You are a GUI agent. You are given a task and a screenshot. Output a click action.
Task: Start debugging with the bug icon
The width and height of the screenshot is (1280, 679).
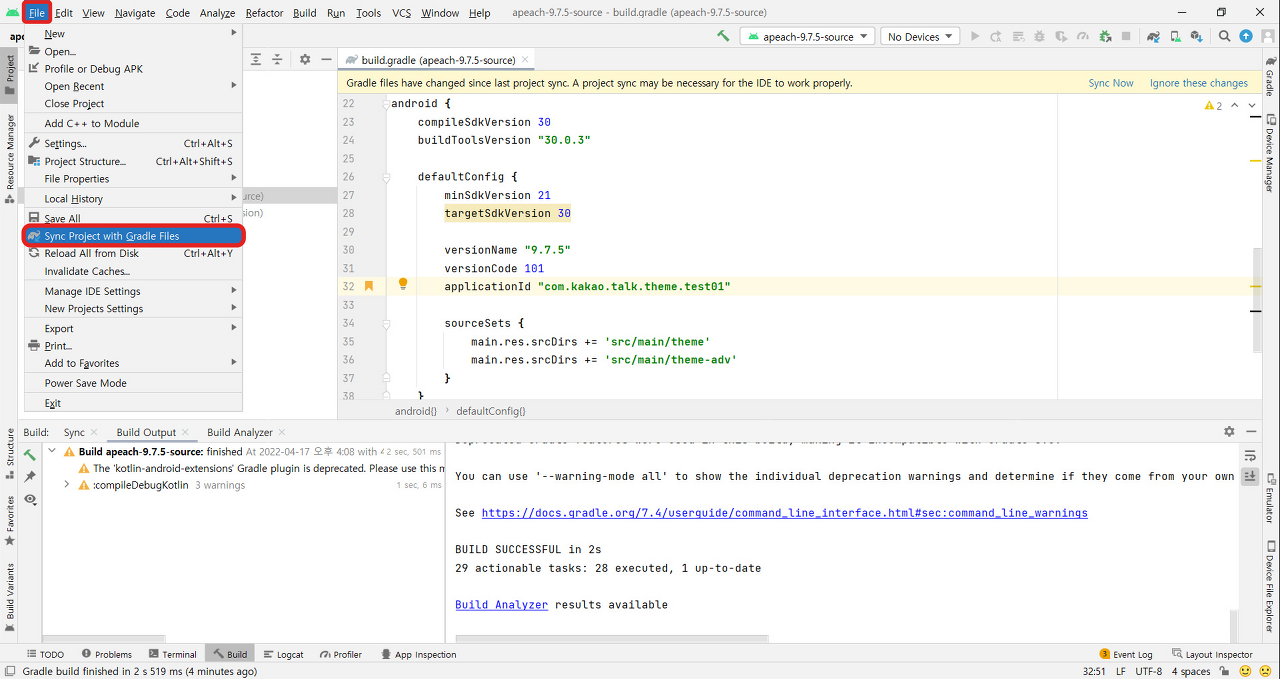point(1040,35)
